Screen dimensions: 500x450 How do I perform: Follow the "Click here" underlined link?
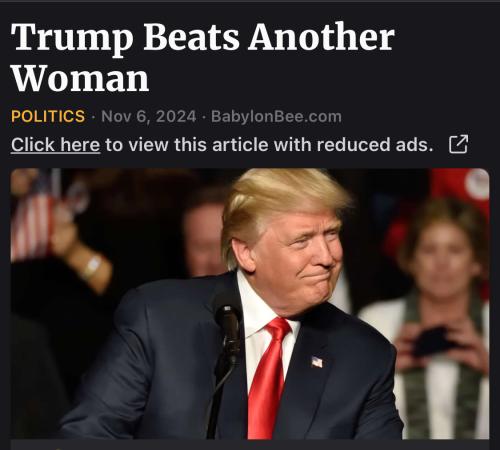pos(55,145)
